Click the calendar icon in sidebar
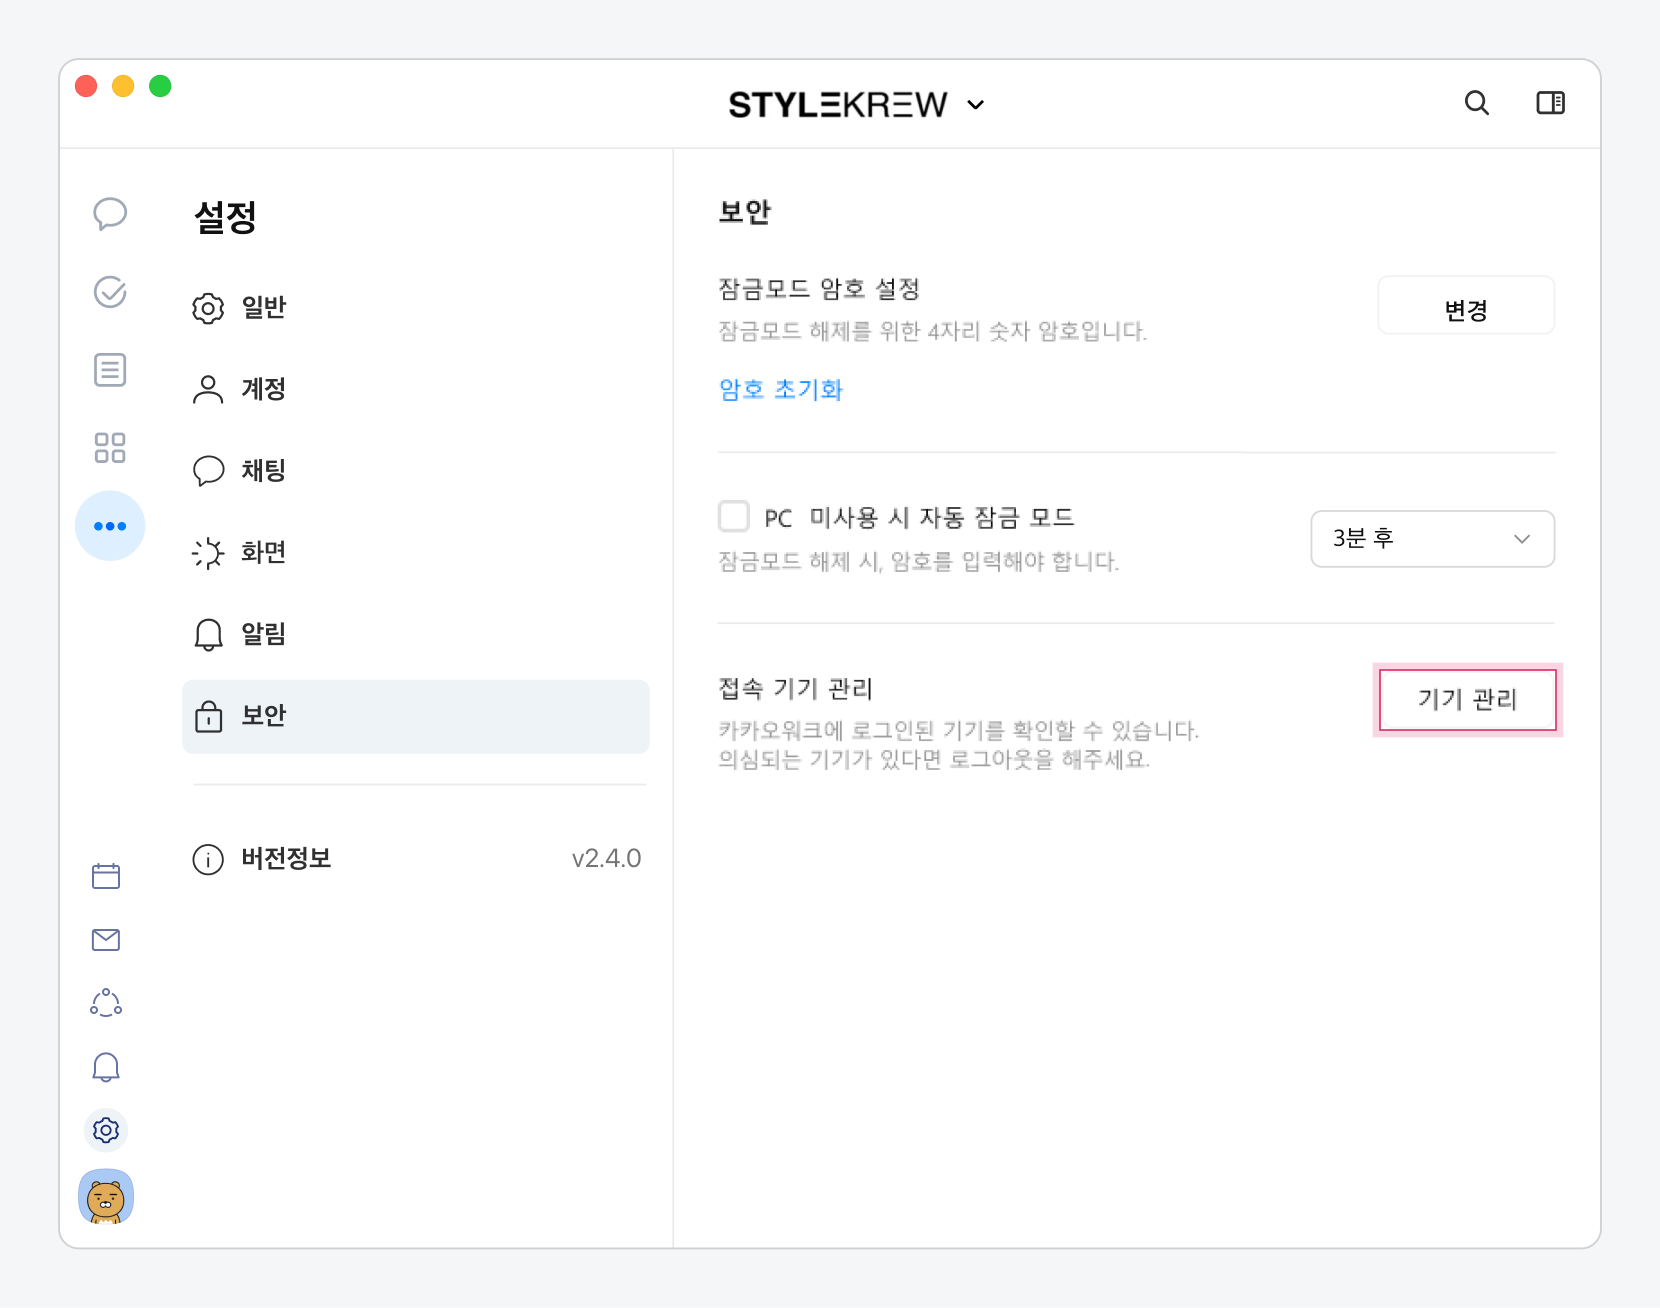Image resolution: width=1660 pixels, height=1308 pixels. [106, 876]
